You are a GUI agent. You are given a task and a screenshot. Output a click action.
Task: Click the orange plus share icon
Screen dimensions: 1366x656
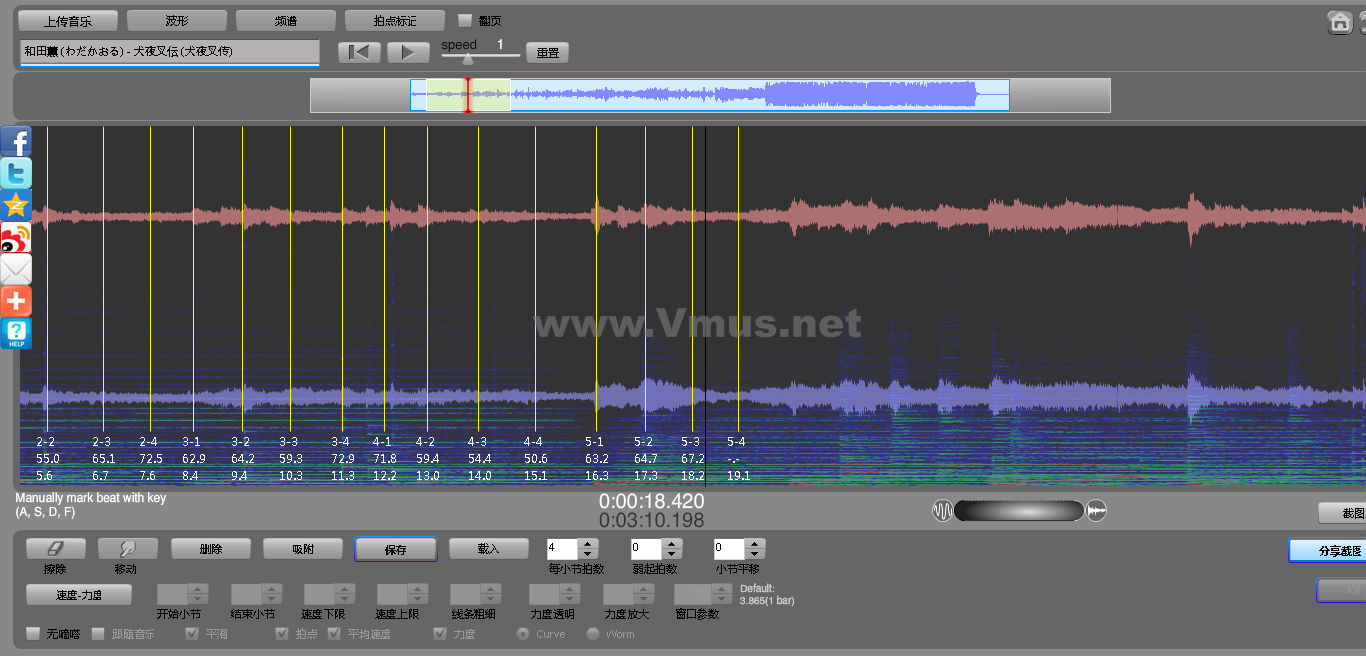pyautogui.click(x=16, y=301)
